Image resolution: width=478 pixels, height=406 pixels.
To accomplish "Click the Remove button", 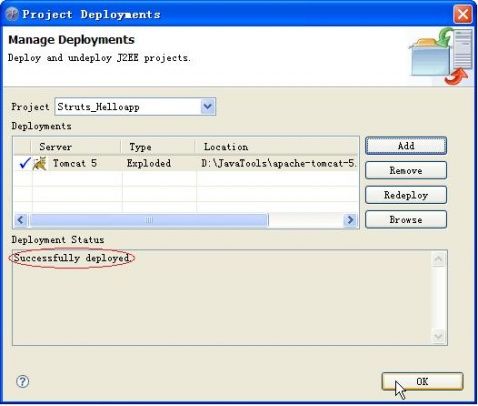I will click(x=406, y=170).
